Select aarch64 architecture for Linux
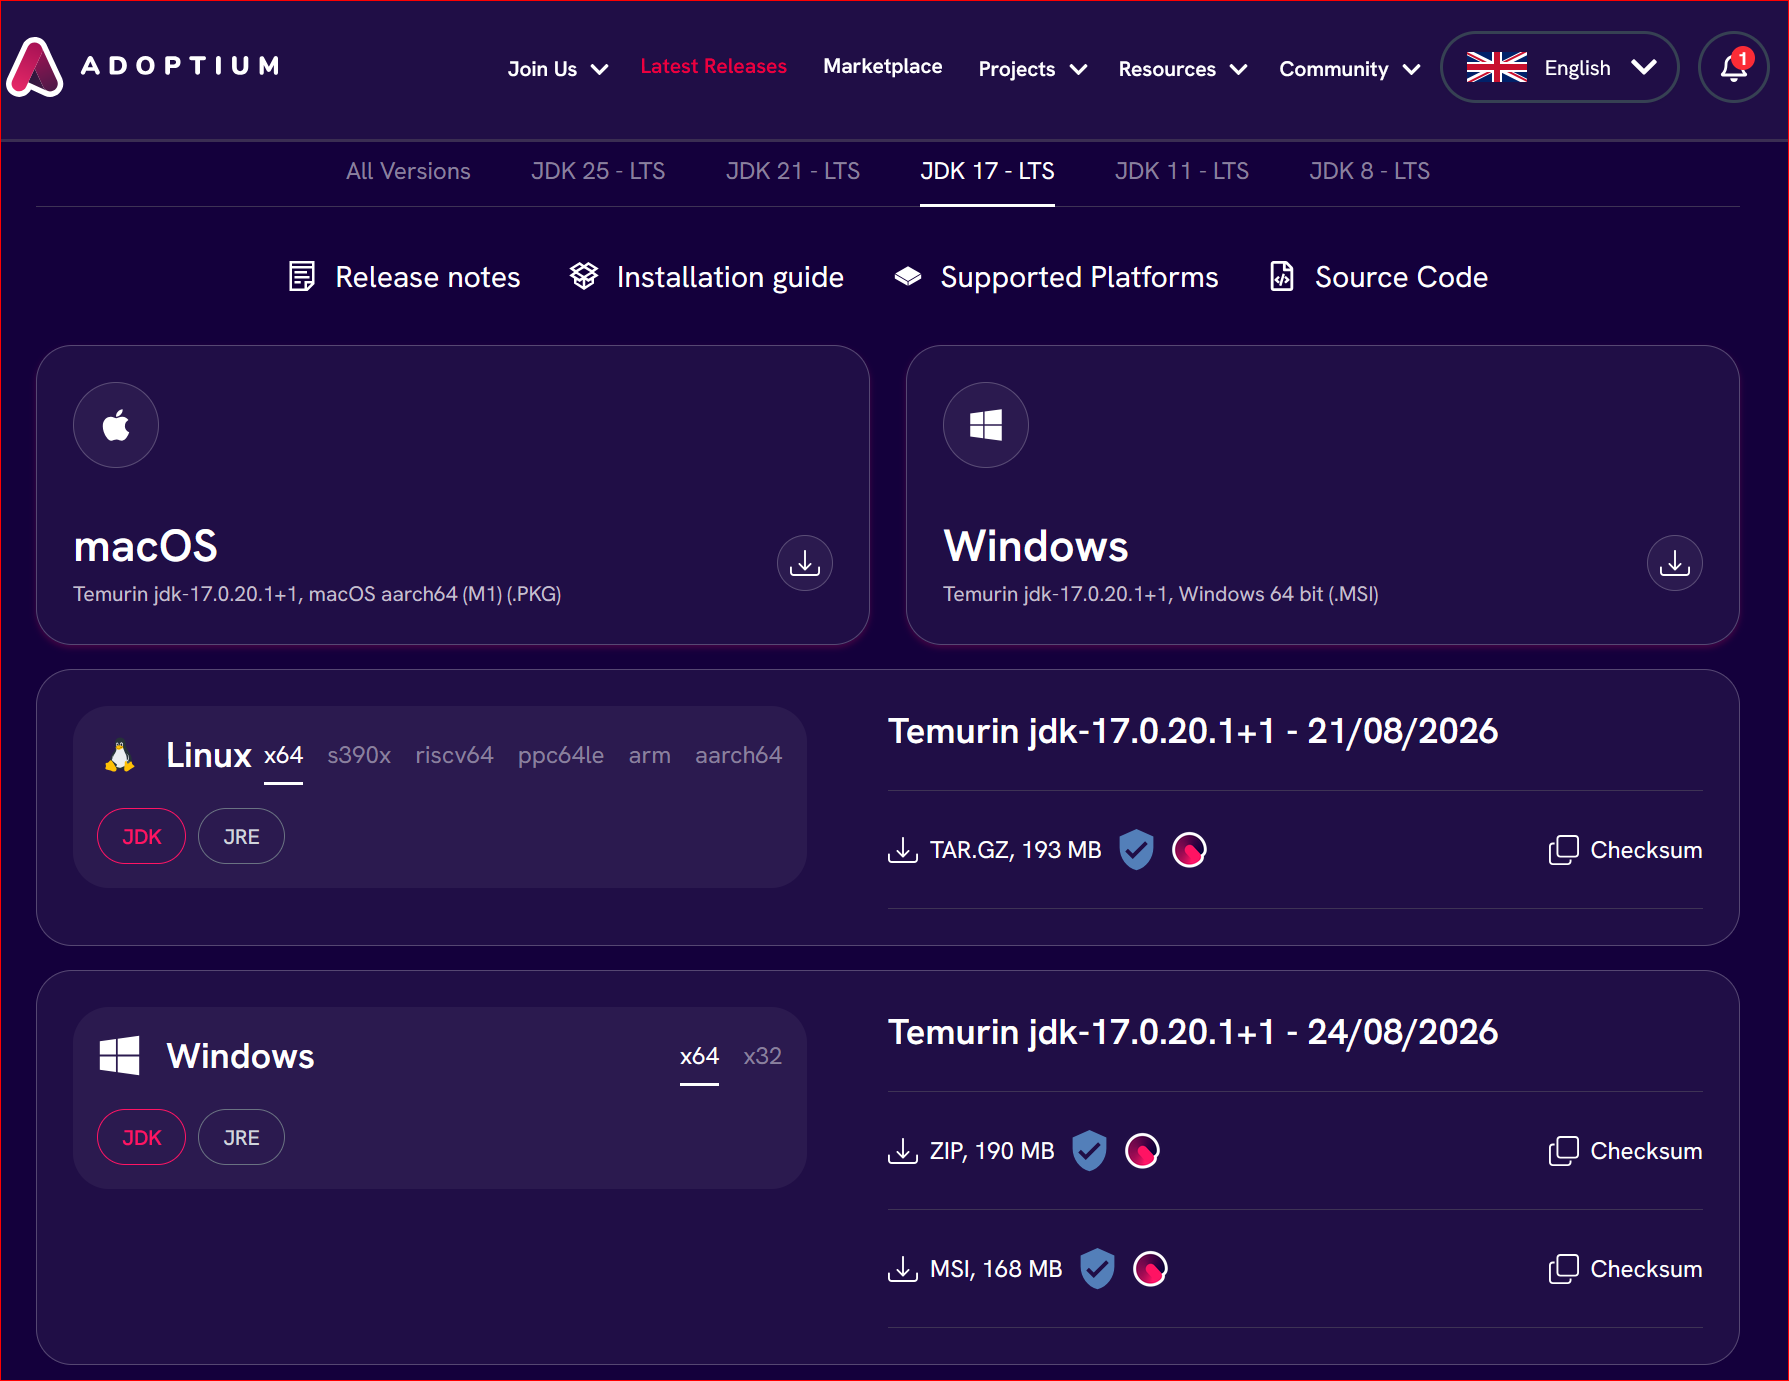 tap(738, 755)
